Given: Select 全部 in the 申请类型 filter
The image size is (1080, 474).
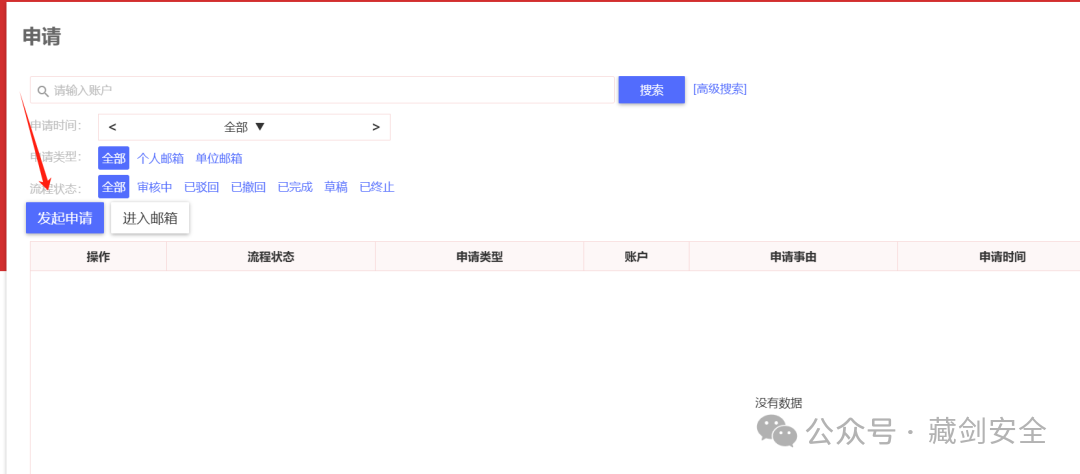Looking at the screenshot, I should click(x=114, y=158).
